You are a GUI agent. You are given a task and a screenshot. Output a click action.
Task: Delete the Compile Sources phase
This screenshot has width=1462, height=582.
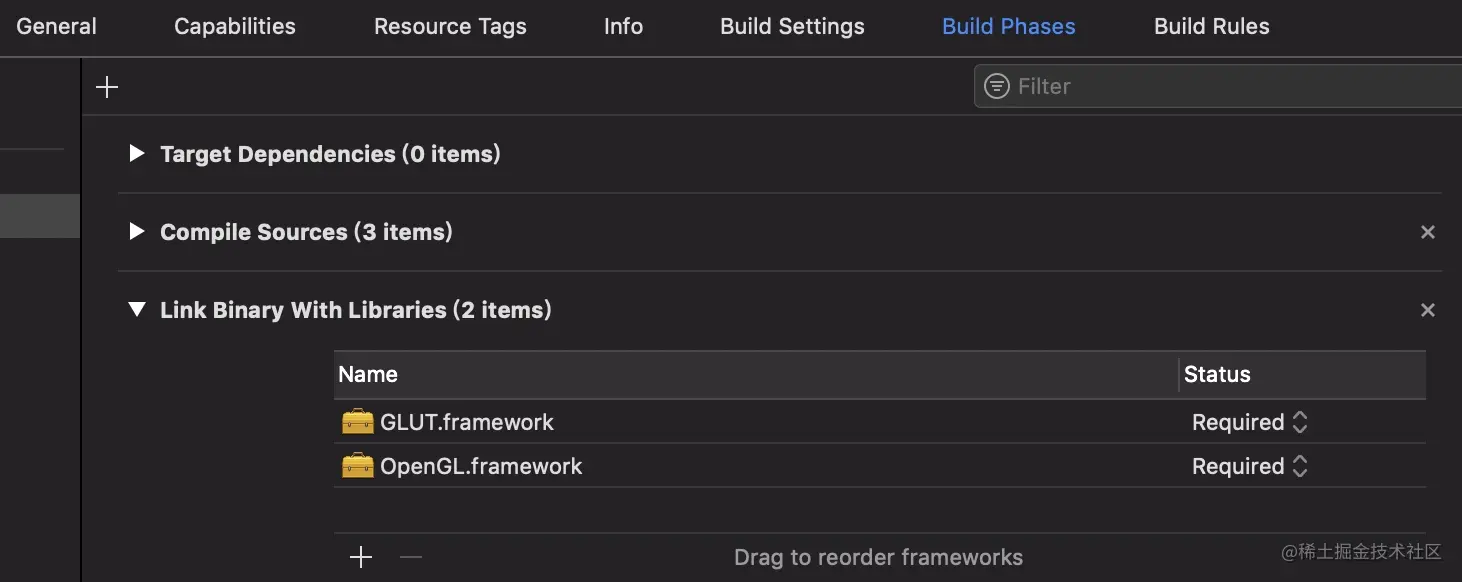[x=1427, y=232]
